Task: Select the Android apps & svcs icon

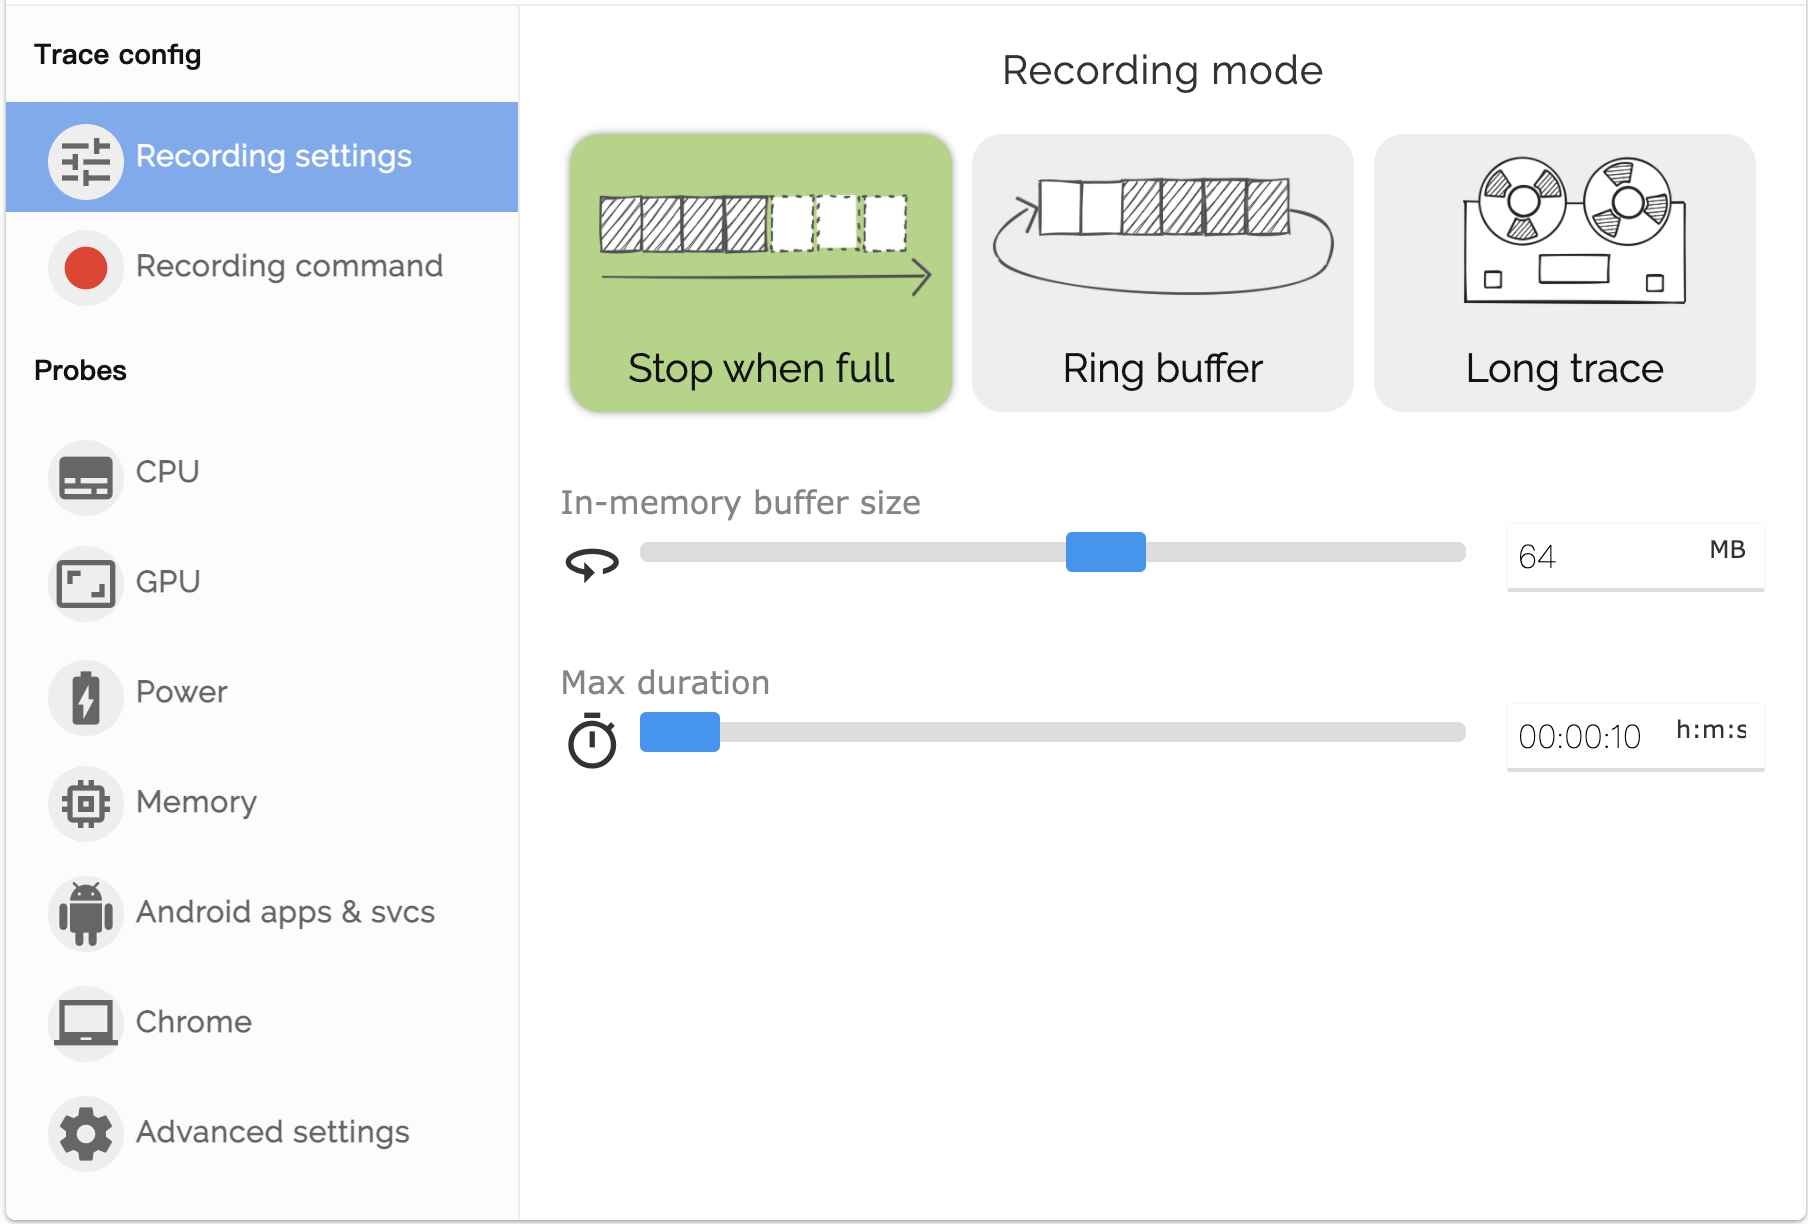Action: (x=86, y=913)
